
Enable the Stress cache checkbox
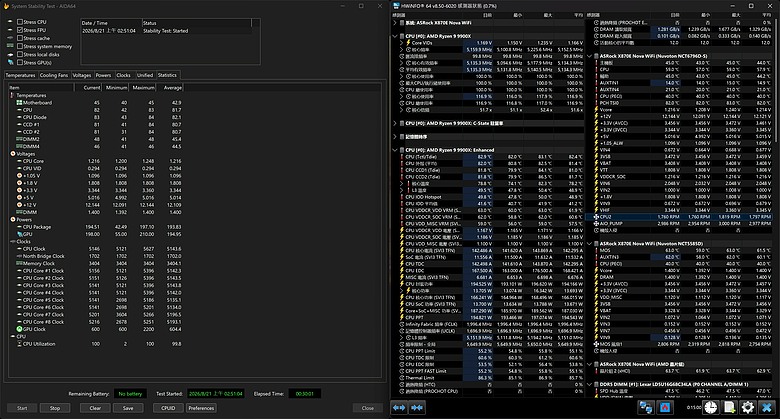click(20, 38)
